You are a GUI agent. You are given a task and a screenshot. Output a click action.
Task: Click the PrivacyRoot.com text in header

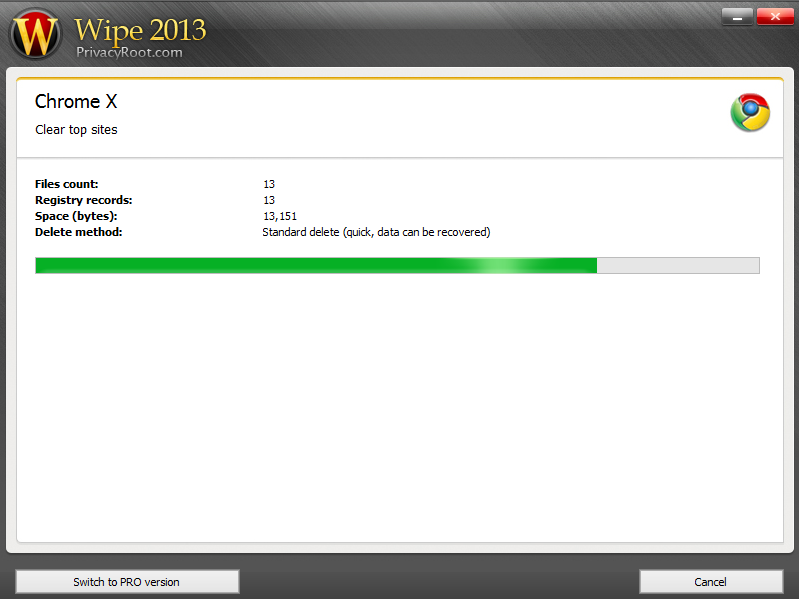129,52
